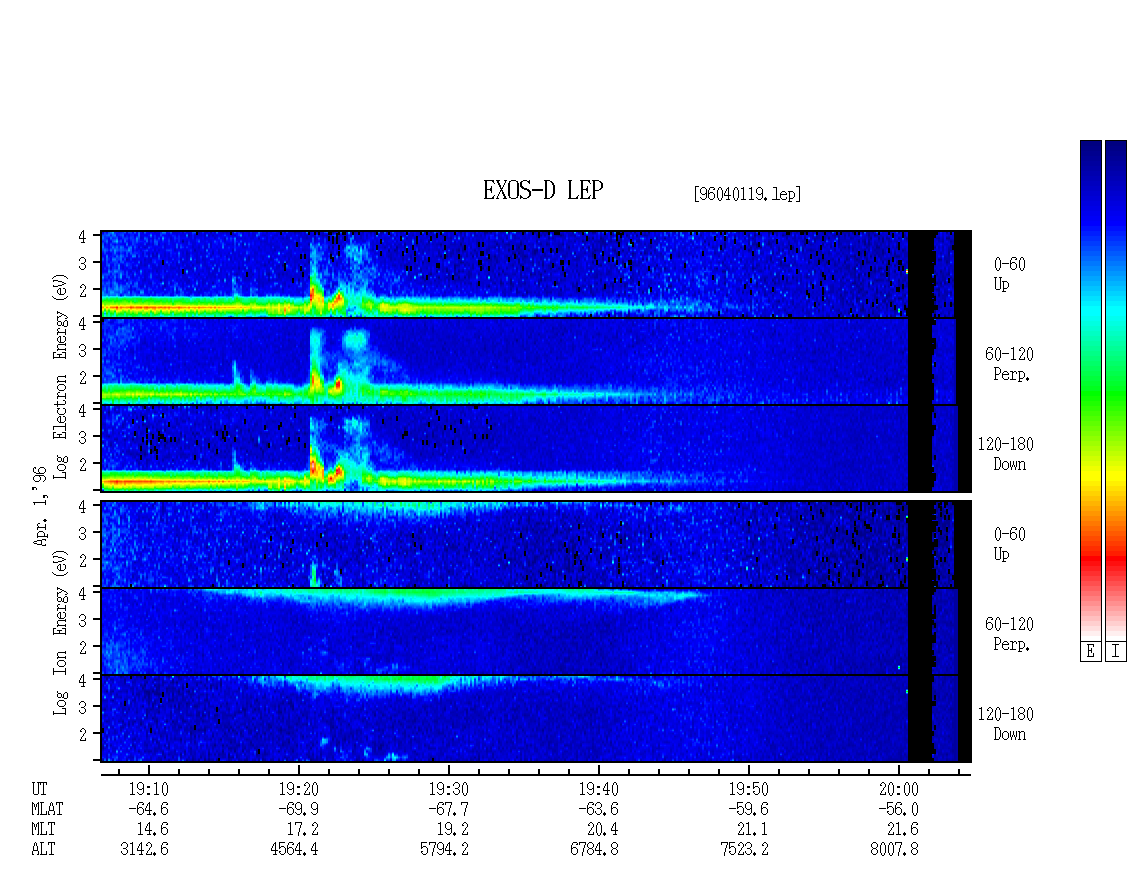Click the ALT value 5794.2
Screen dimensions: 1130x875
pyautogui.click(x=444, y=849)
